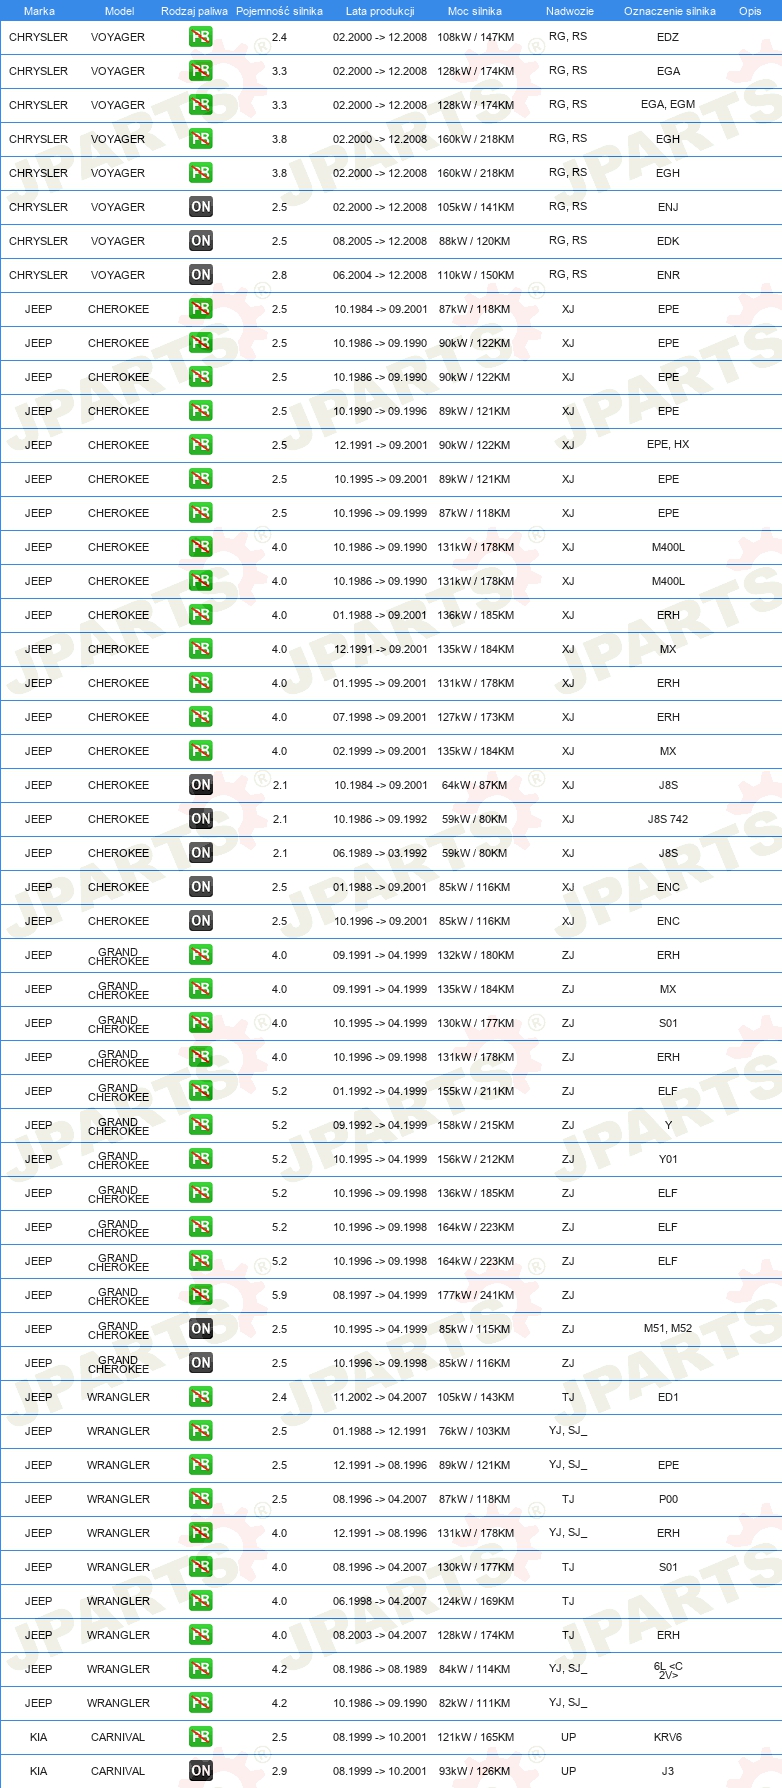782x1788 pixels.
Task: Select the engine code cell ENR
Action: [668, 275]
